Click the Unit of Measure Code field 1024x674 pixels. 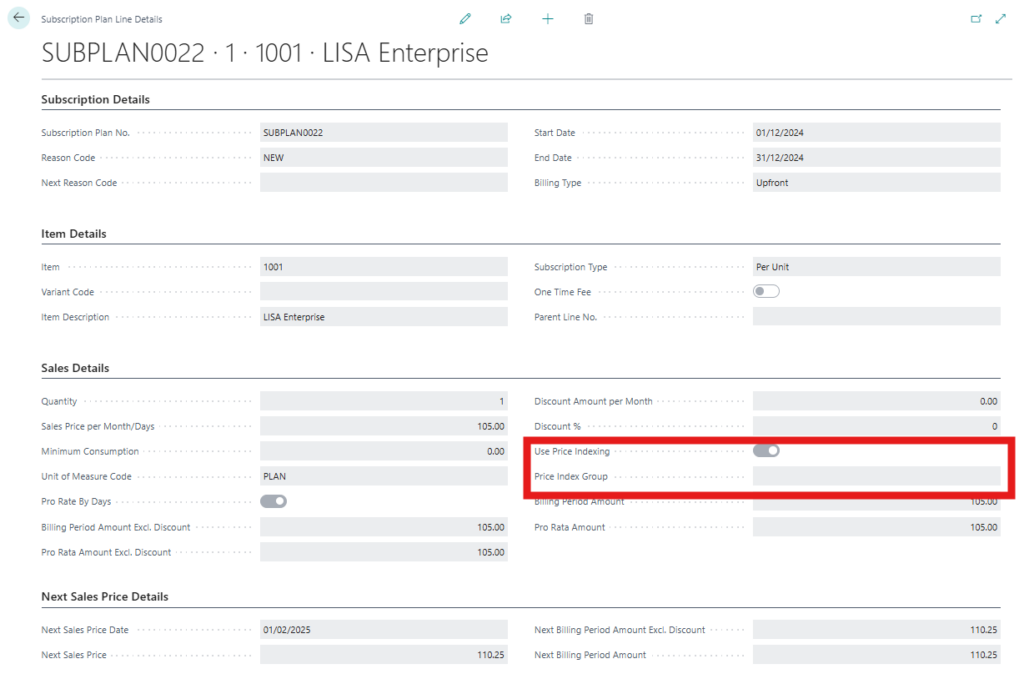(383, 477)
